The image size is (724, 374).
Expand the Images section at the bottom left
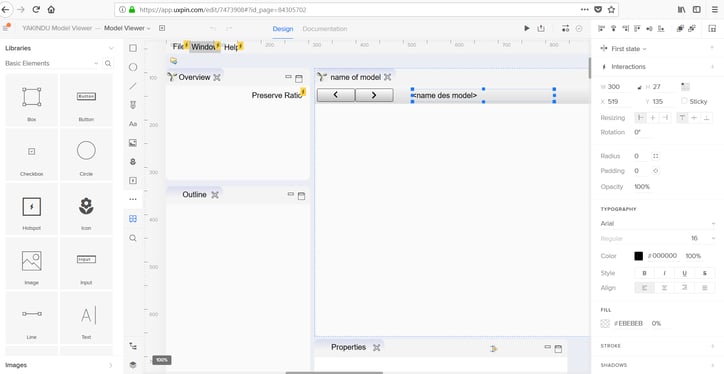tap(111, 365)
